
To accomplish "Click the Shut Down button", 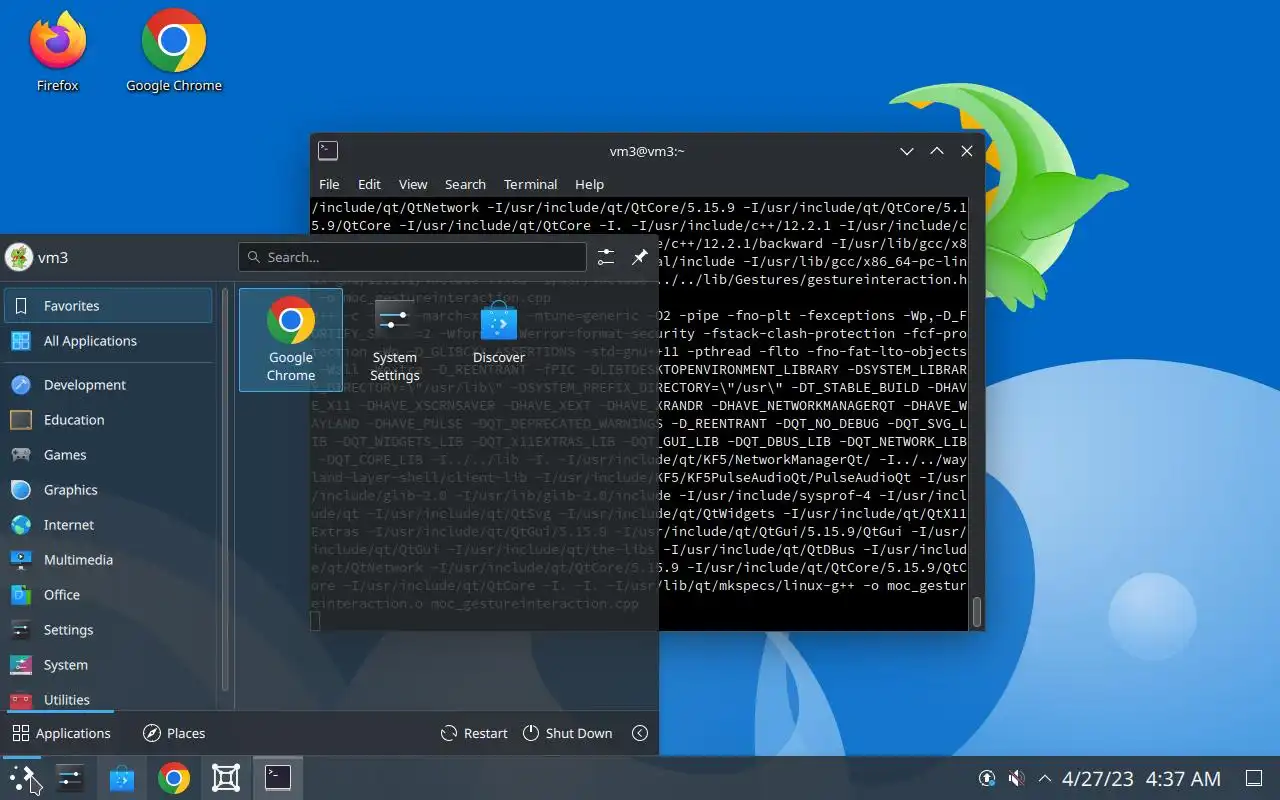I will point(567,733).
